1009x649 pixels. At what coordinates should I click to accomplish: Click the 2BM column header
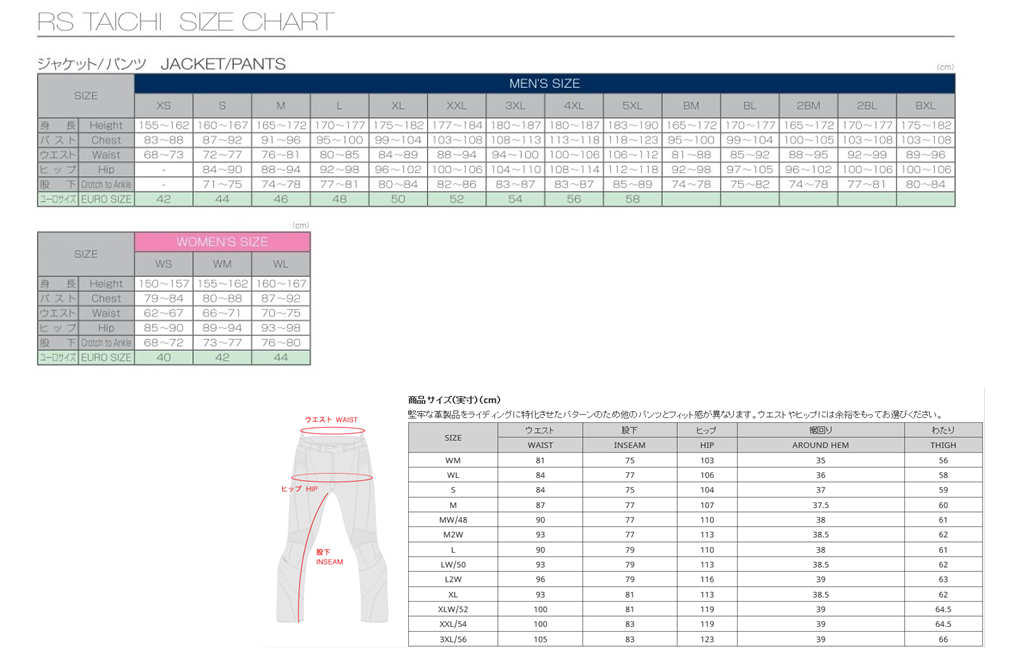tap(808, 105)
